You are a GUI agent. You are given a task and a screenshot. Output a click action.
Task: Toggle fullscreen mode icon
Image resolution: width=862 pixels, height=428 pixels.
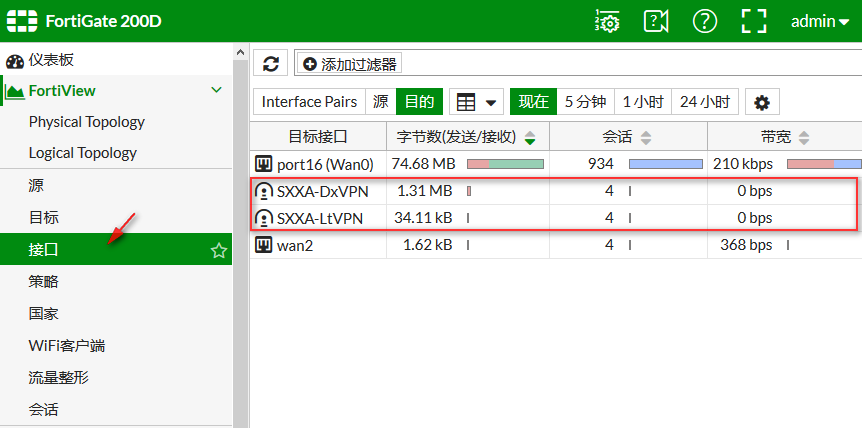754,21
